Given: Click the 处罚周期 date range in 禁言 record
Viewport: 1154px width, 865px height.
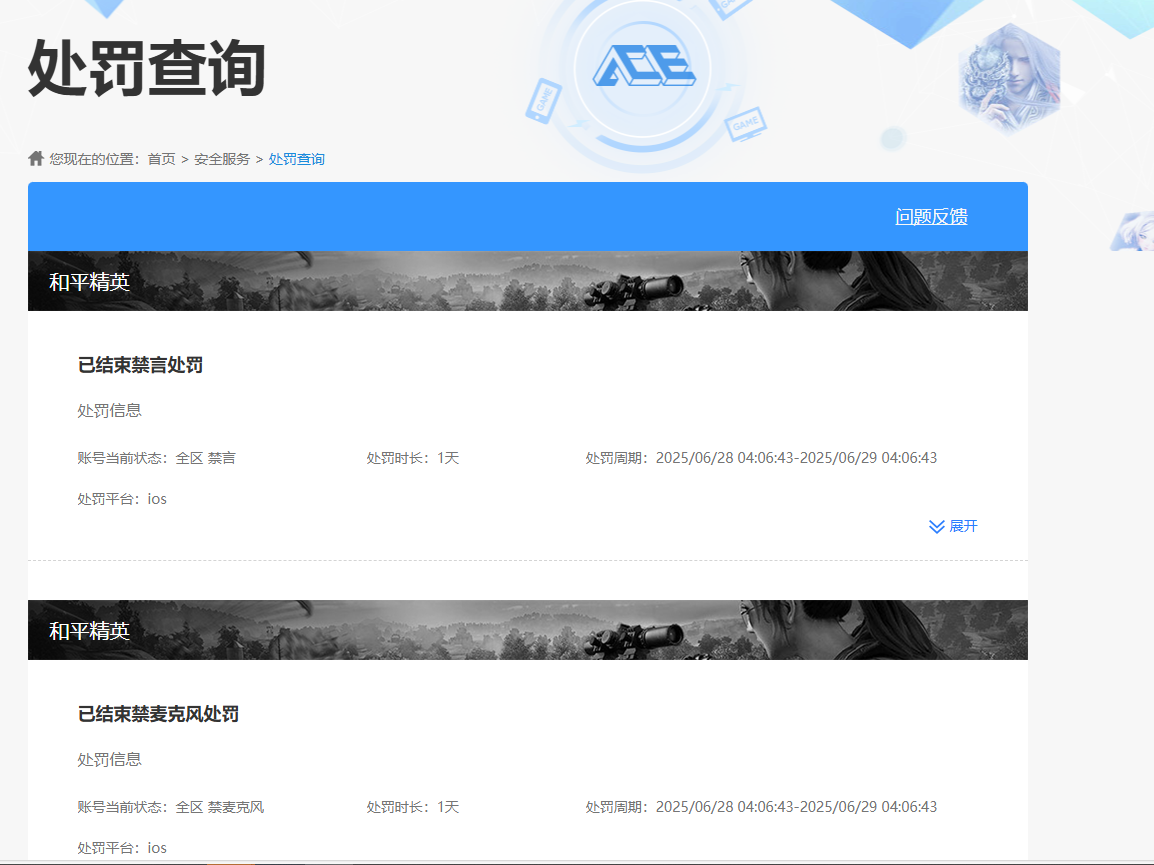Looking at the screenshot, I should click(x=796, y=459).
